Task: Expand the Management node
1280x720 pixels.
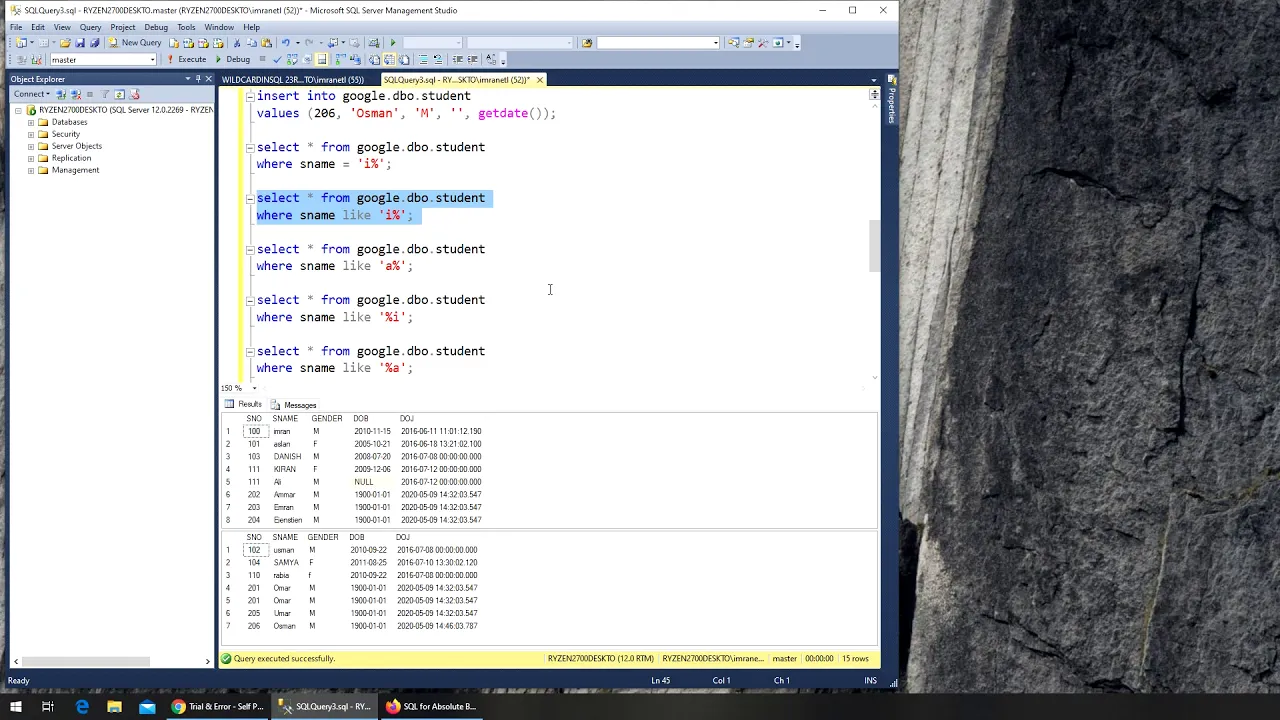Action: (30, 170)
